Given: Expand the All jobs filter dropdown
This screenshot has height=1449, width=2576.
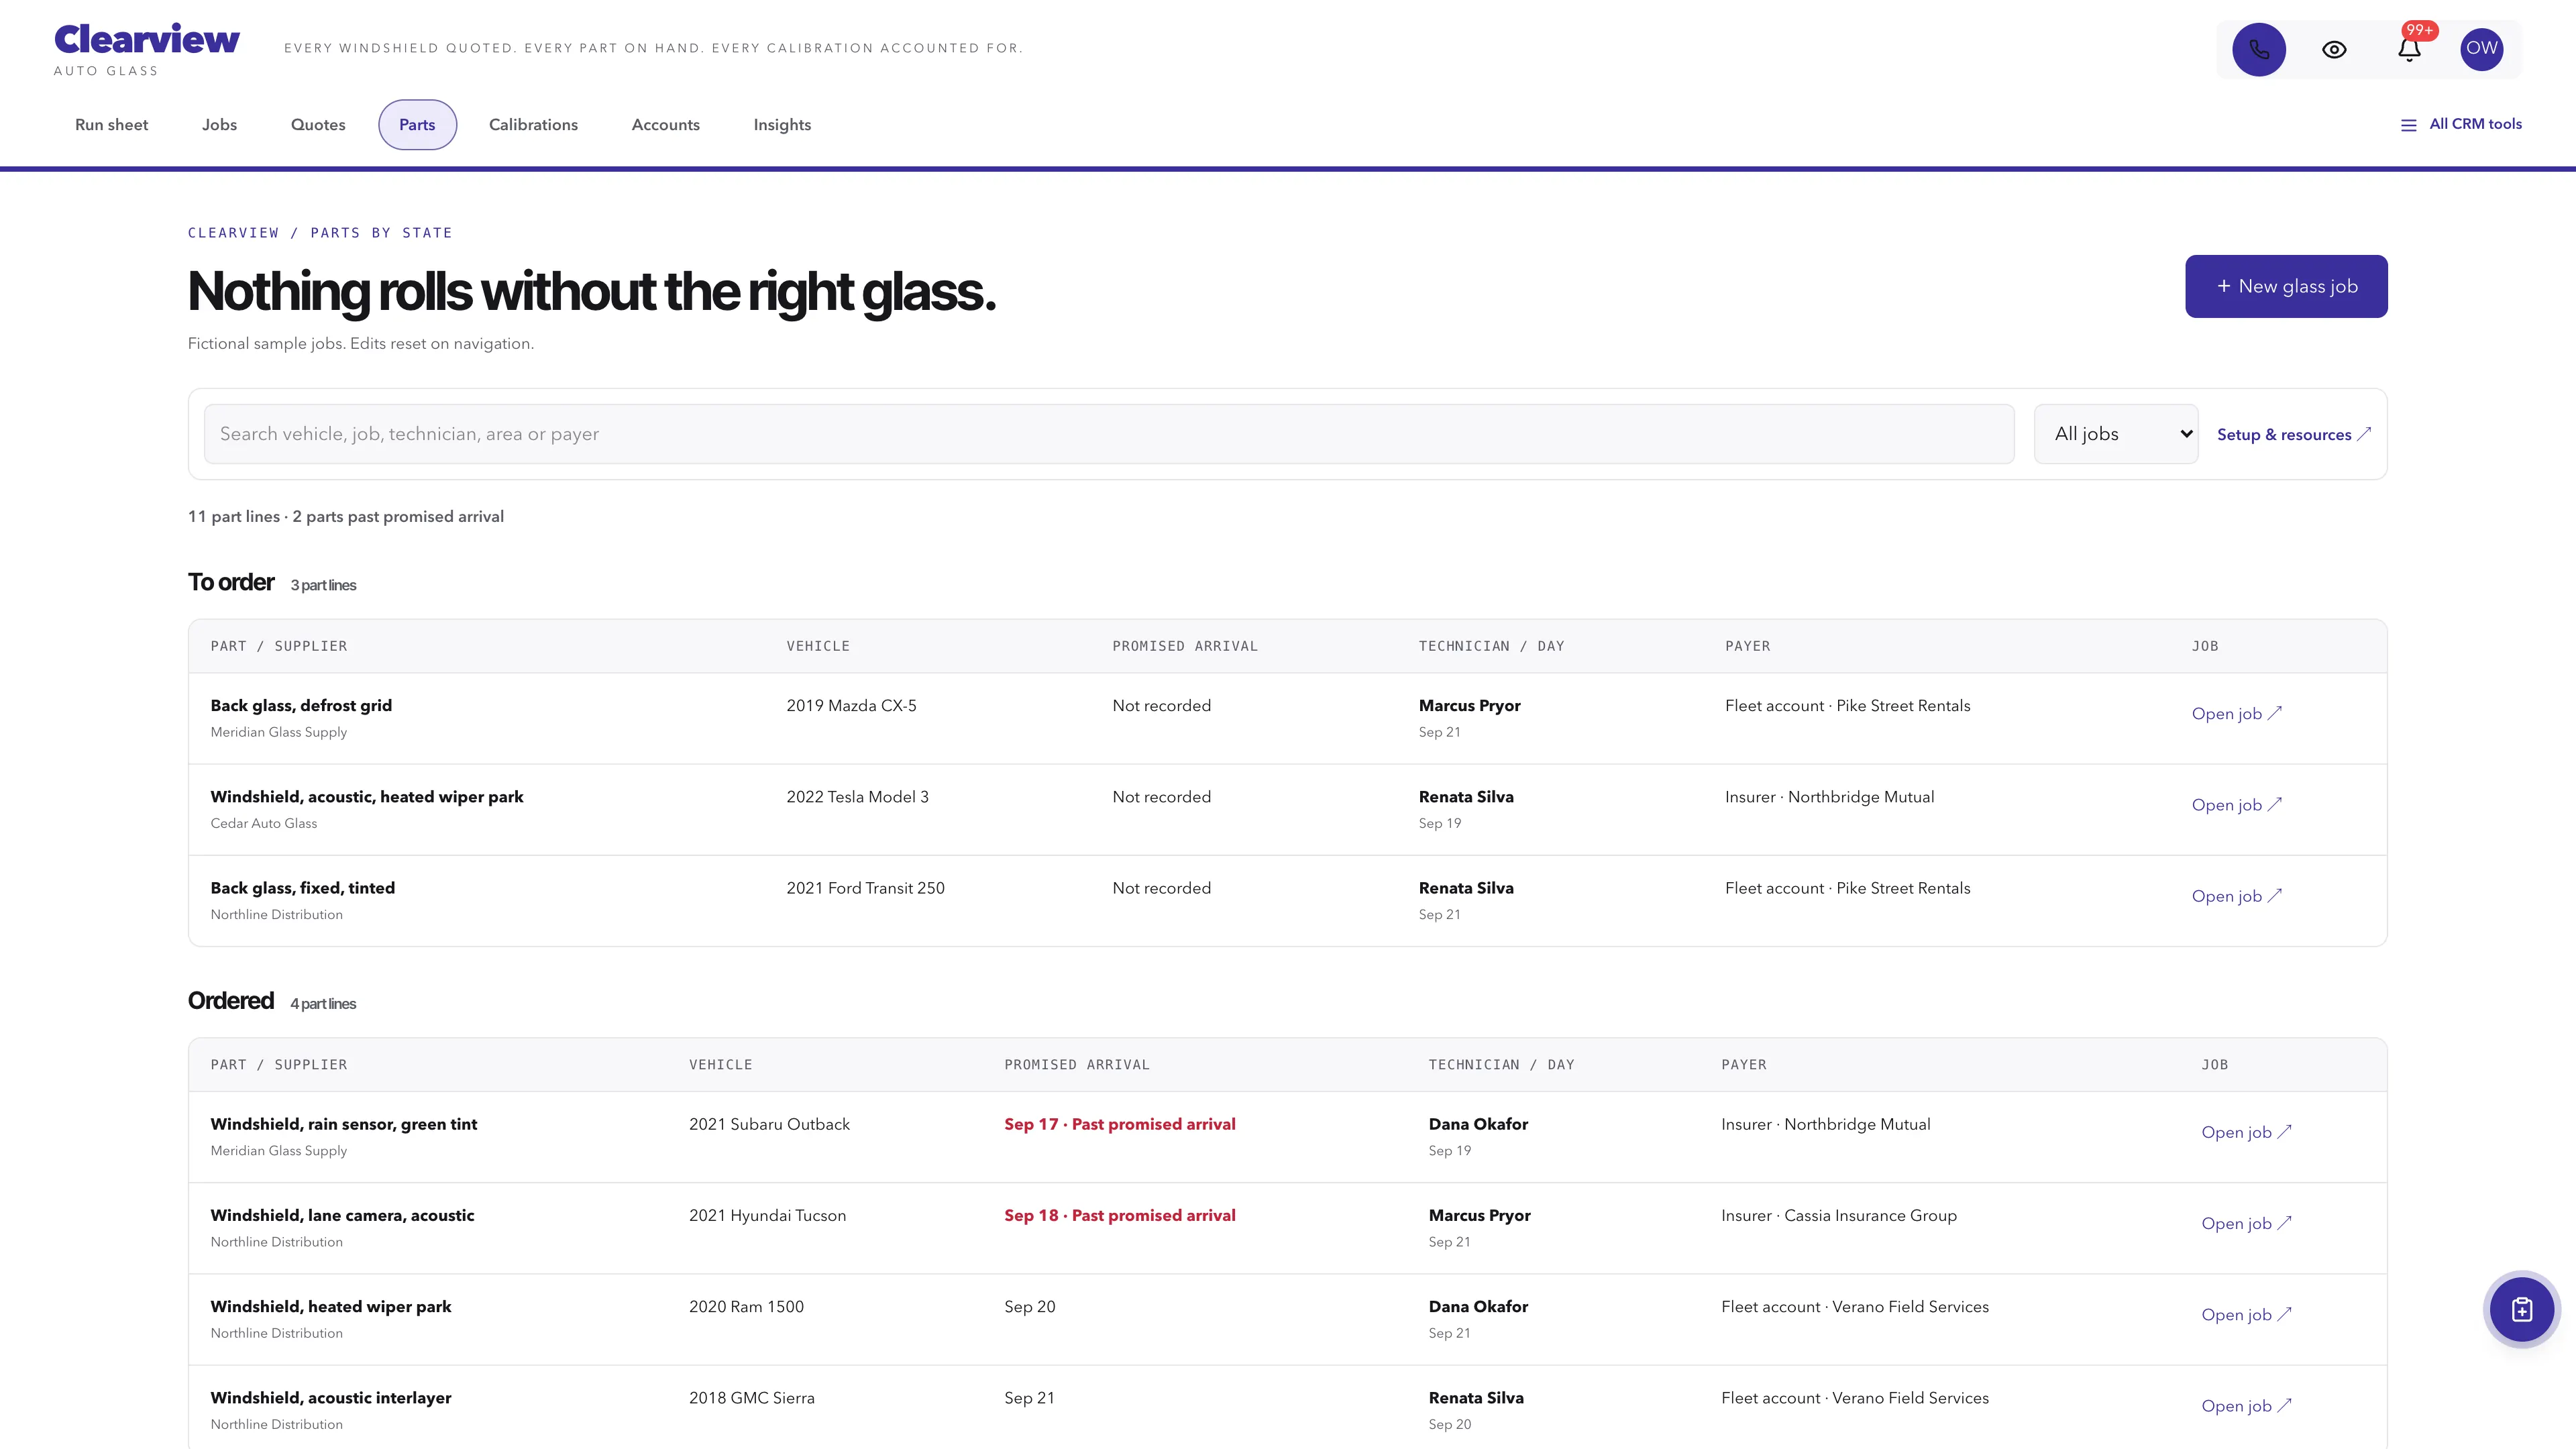Looking at the screenshot, I should pyautogui.click(x=2116, y=434).
